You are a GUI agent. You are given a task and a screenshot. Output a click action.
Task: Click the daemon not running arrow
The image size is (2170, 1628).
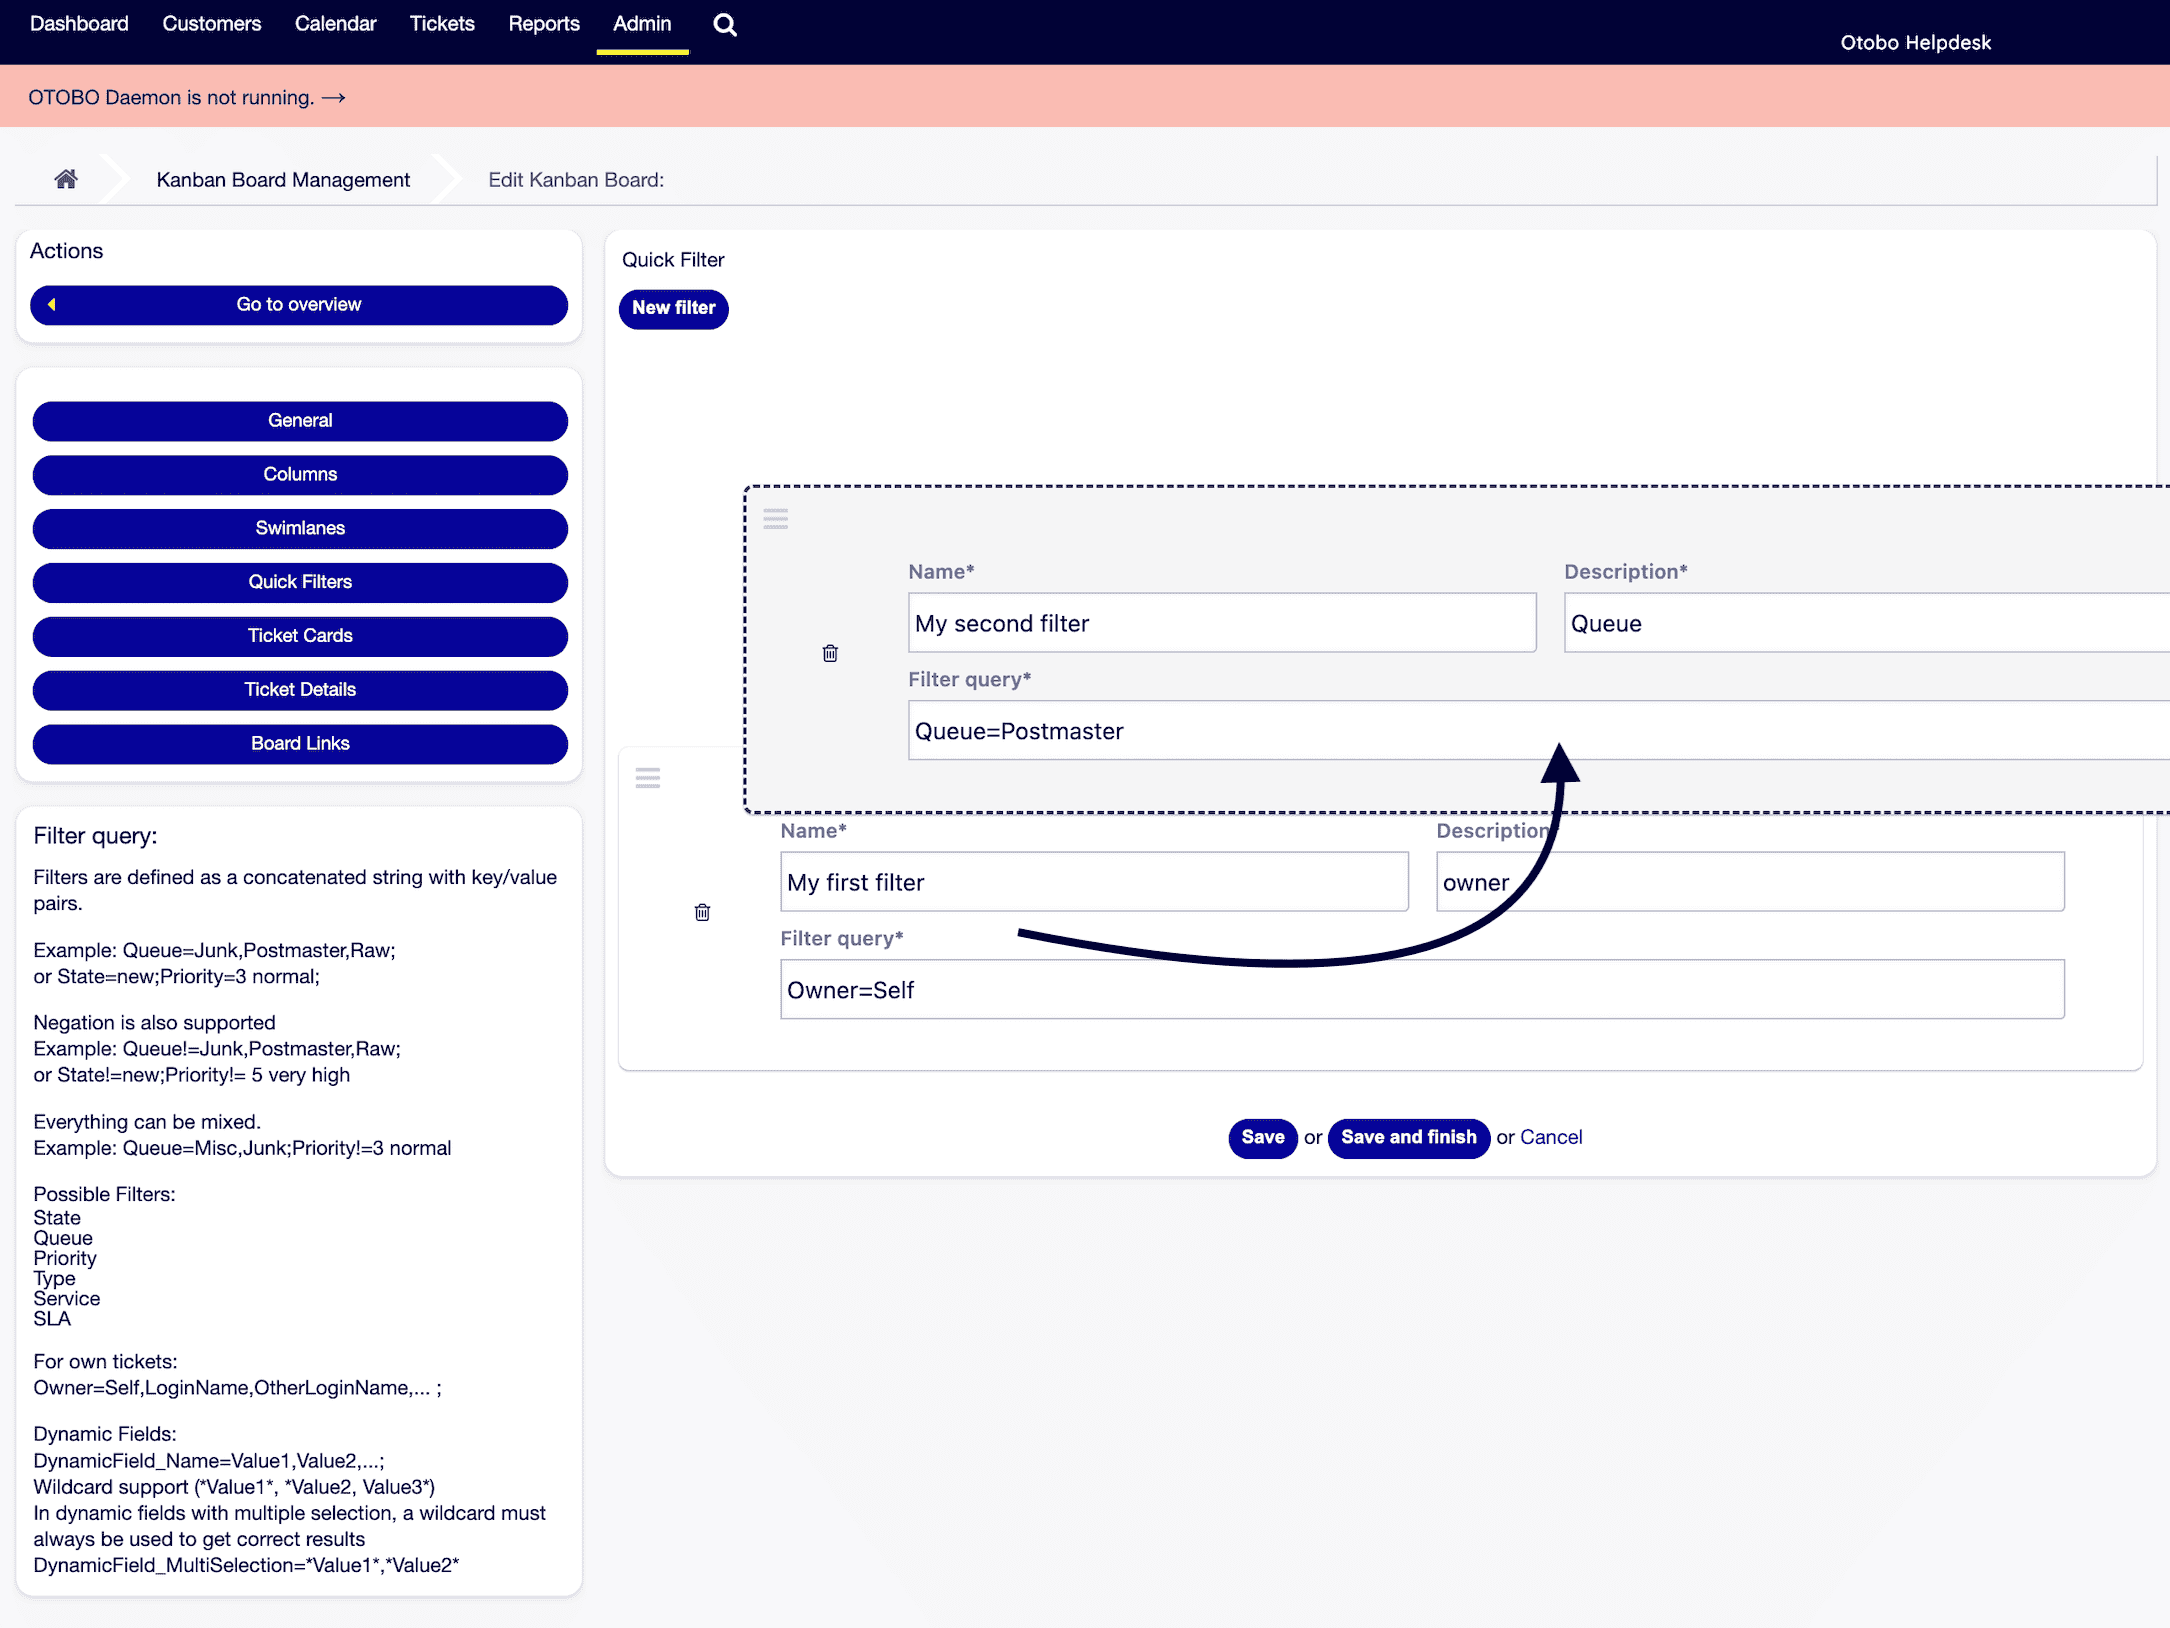coord(334,97)
